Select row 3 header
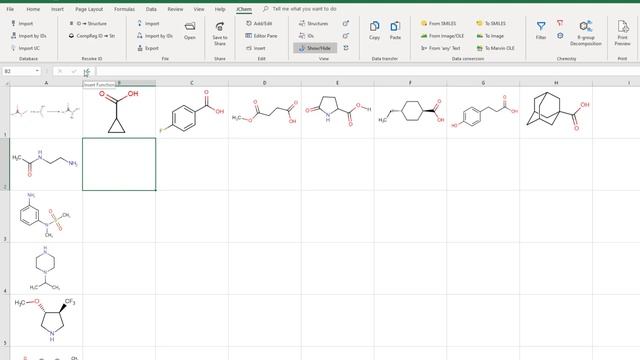 [5, 216]
